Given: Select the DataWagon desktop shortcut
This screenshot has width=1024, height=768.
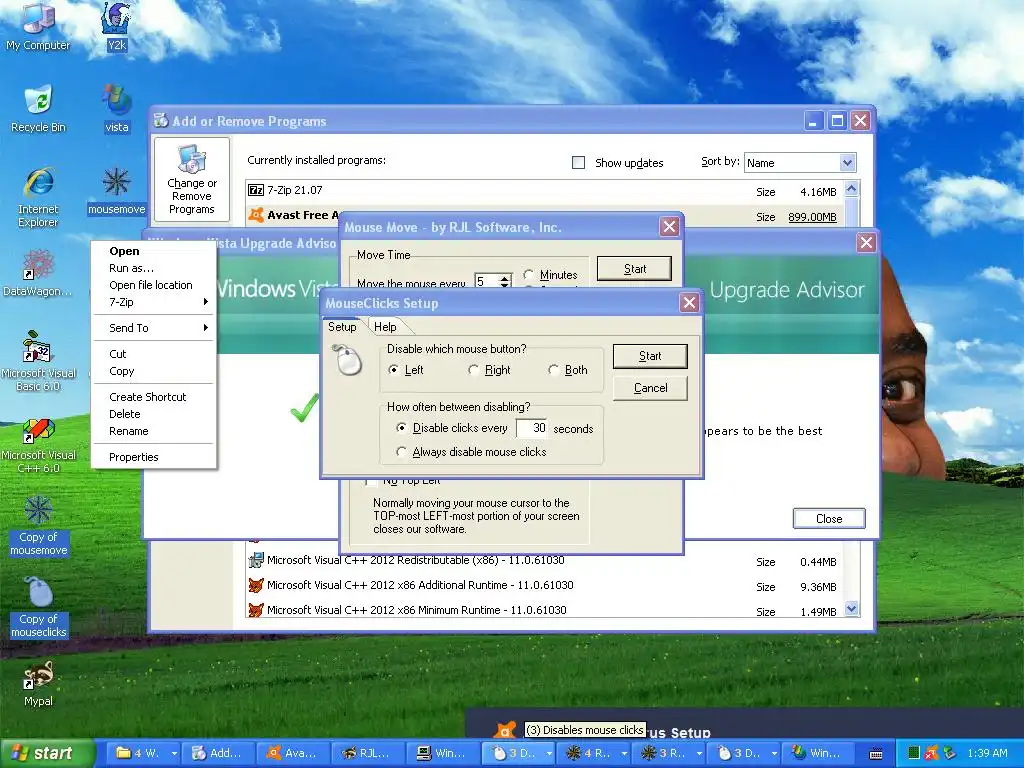Looking at the screenshot, I should pyautogui.click(x=38, y=273).
